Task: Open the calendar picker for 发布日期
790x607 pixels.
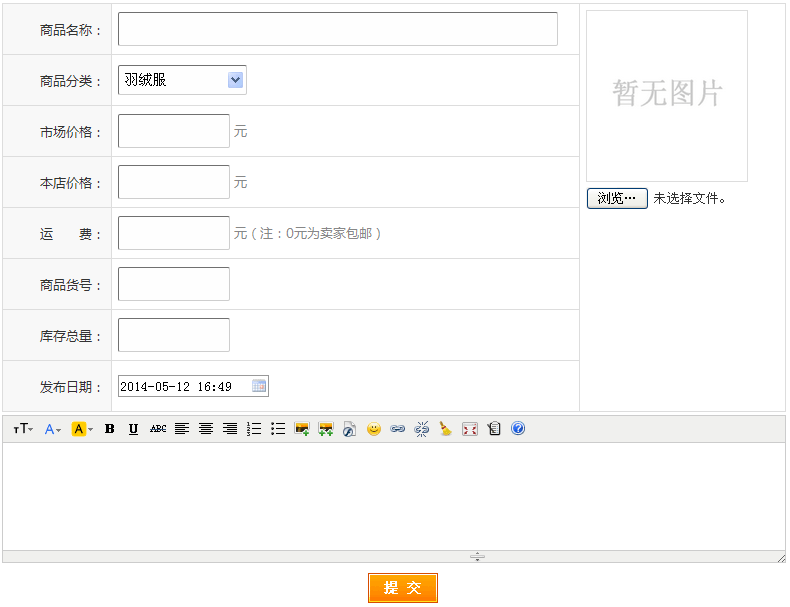Action: [259, 386]
